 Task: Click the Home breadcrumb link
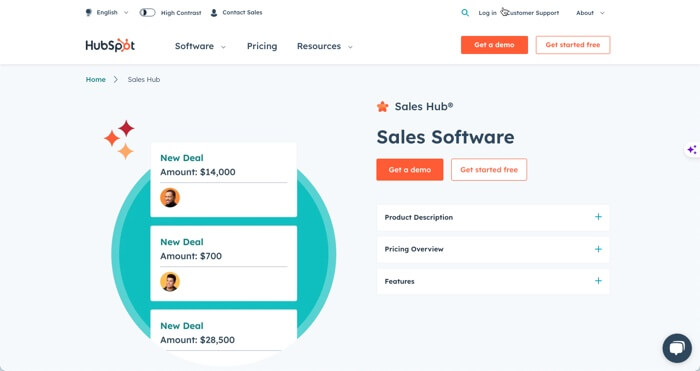(x=96, y=79)
